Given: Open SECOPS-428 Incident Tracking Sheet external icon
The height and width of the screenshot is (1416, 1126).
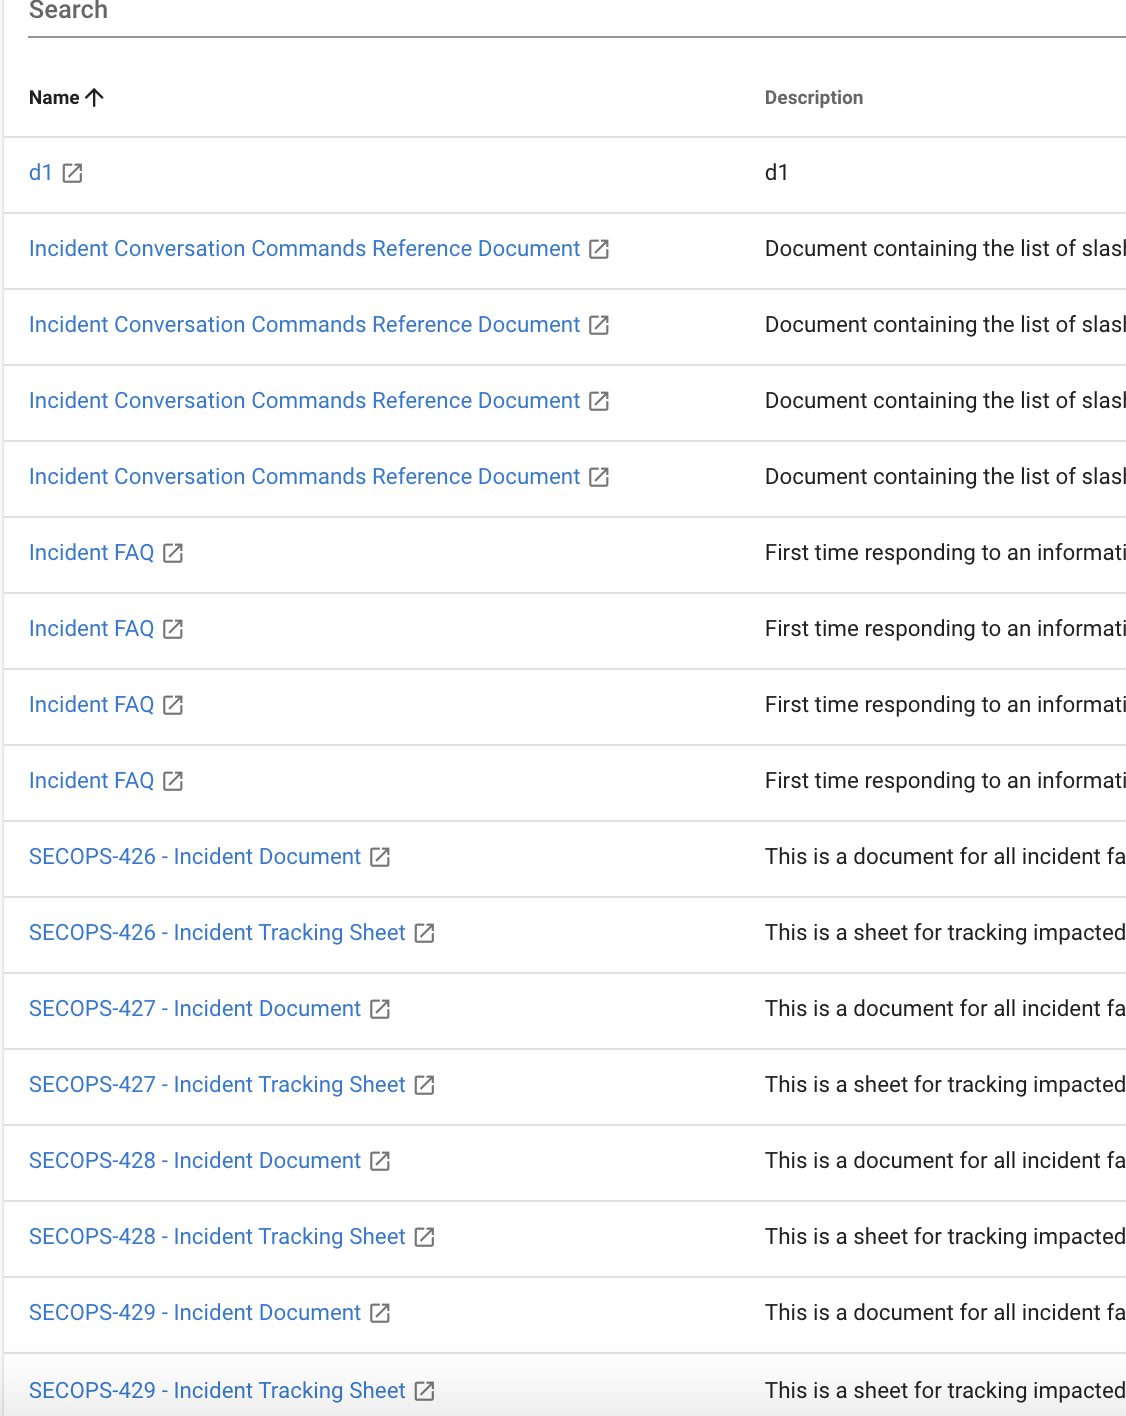Looking at the screenshot, I should (425, 1238).
